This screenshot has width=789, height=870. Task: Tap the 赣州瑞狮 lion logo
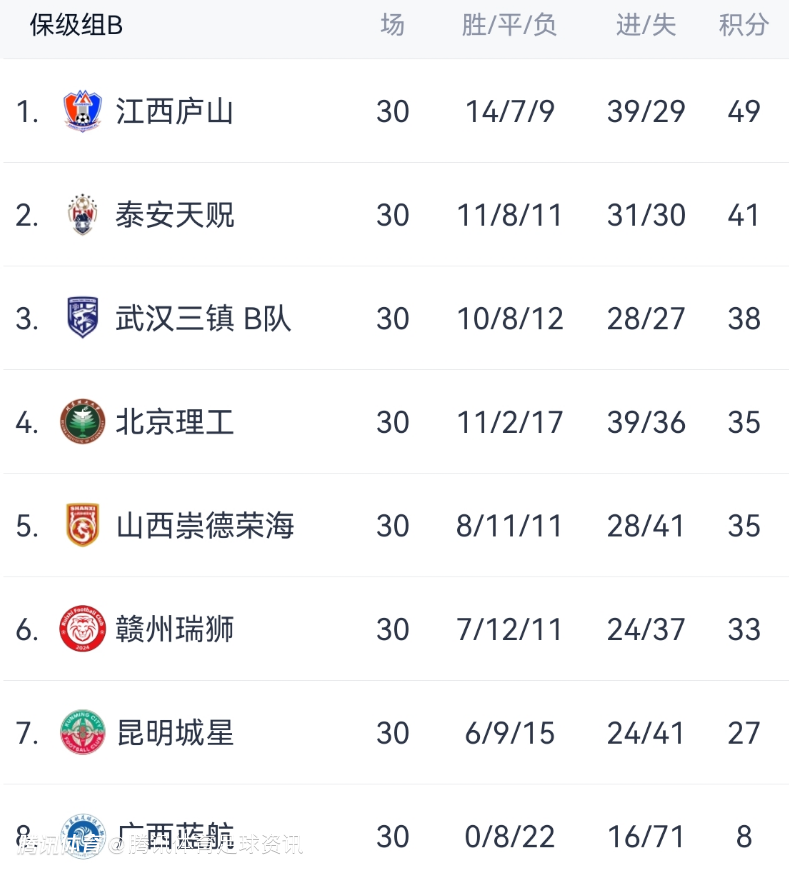point(82,629)
